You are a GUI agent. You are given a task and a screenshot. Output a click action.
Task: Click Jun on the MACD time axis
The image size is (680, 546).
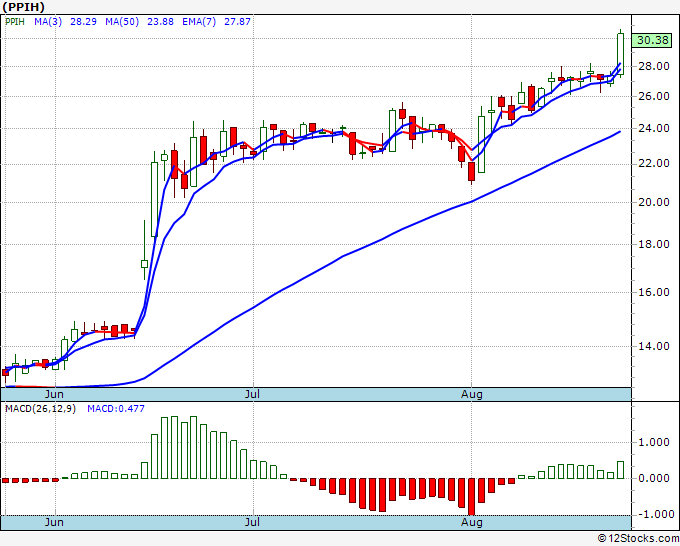(x=54, y=522)
